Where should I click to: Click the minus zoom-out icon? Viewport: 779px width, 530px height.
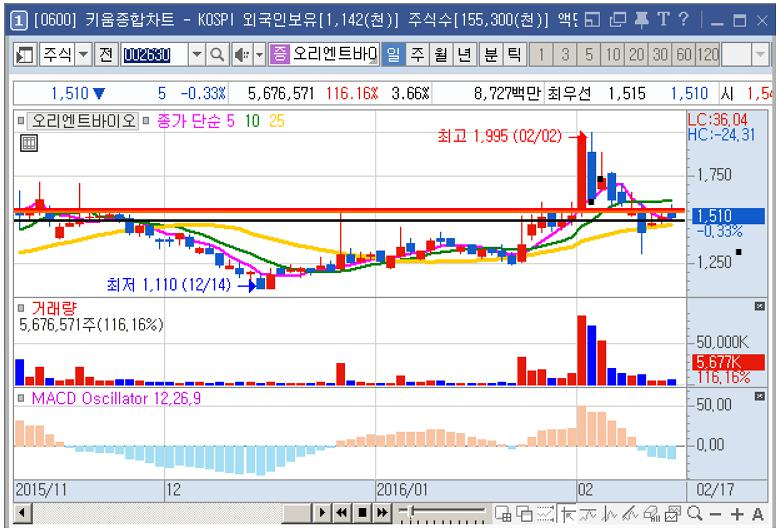coord(715,514)
